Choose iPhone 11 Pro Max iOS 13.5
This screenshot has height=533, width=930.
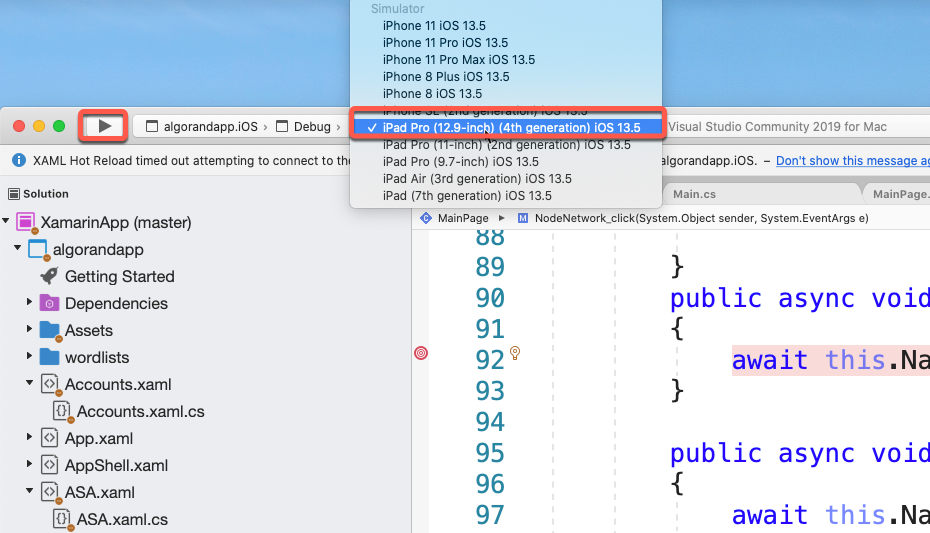(458, 59)
